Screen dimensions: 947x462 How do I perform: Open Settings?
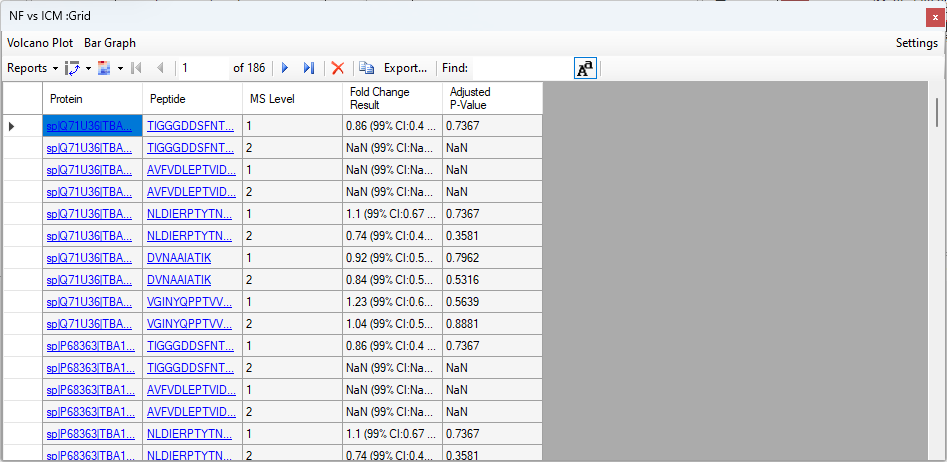pos(916,43)
